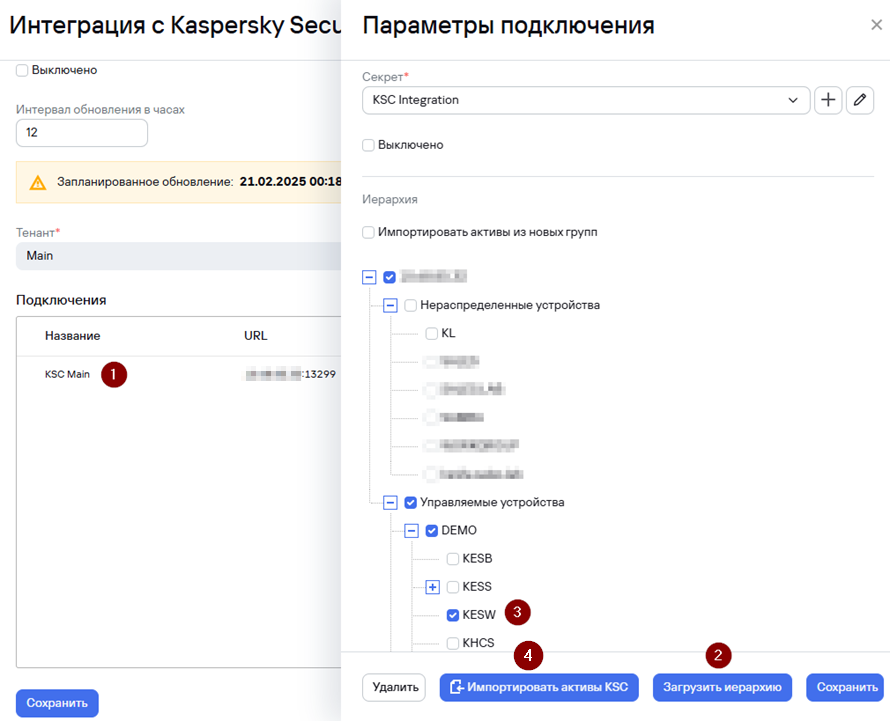This screenshot has height=721, width=890.
Task: Check Нераспределенные устройства checkbox
Action: coord(410,305)
